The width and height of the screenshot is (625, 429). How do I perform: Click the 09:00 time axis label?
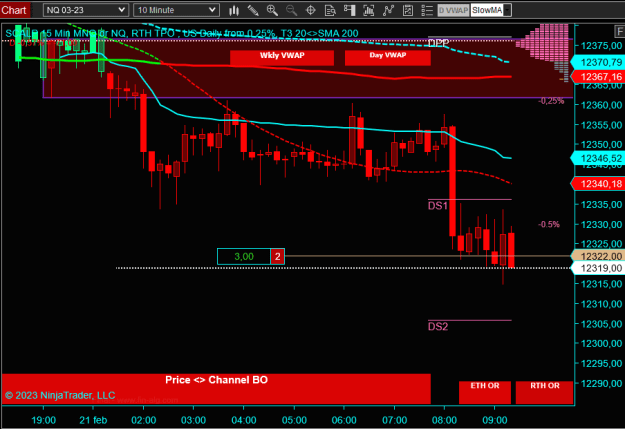click(x=495, y=420)
